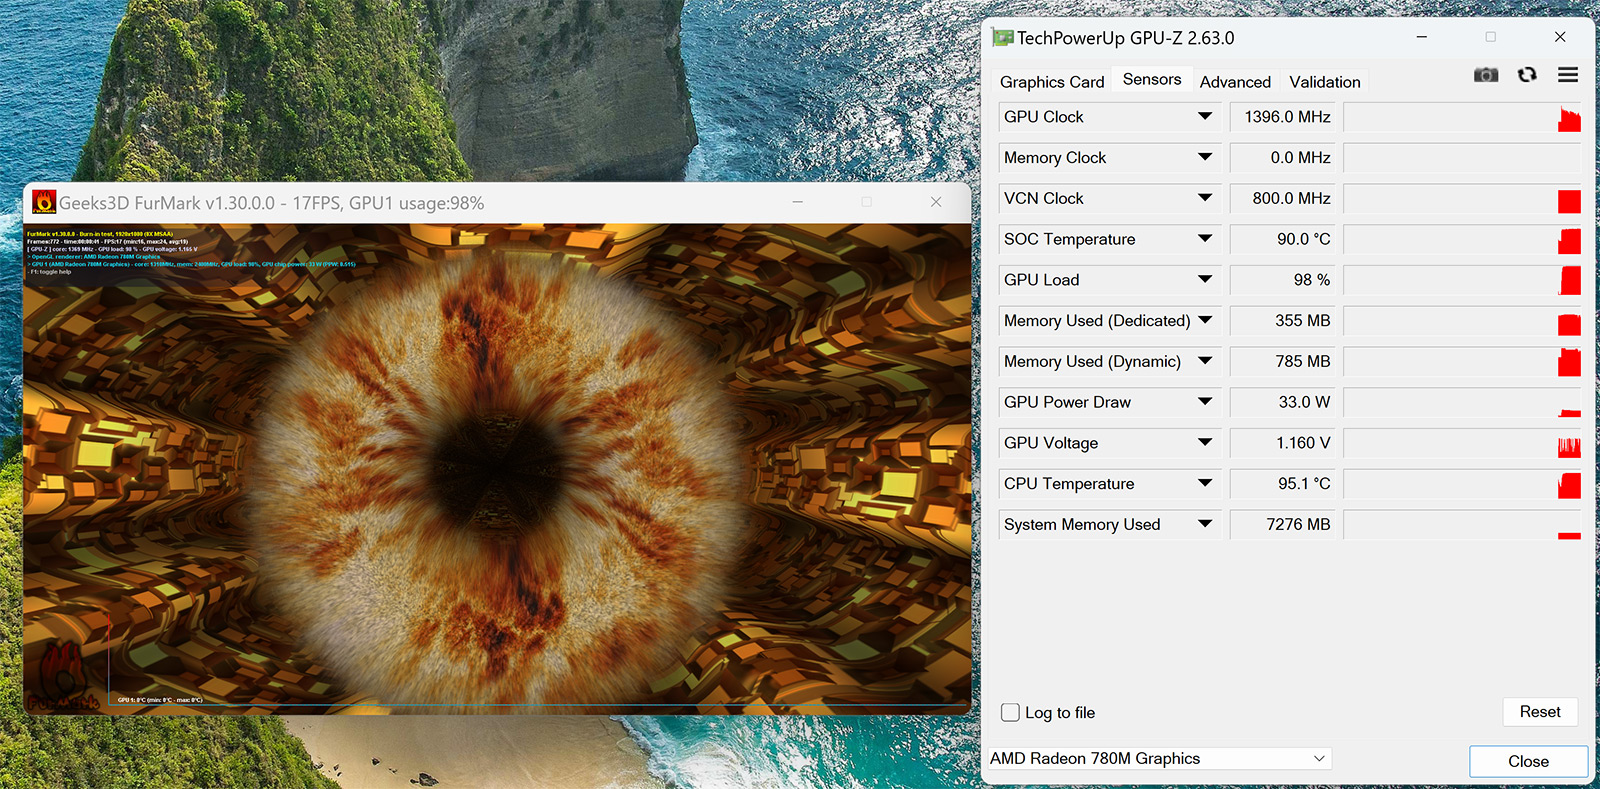1600x789 pixels.
Task: Enable the Log to file checkbox
Action: (x=1011, y=712)
